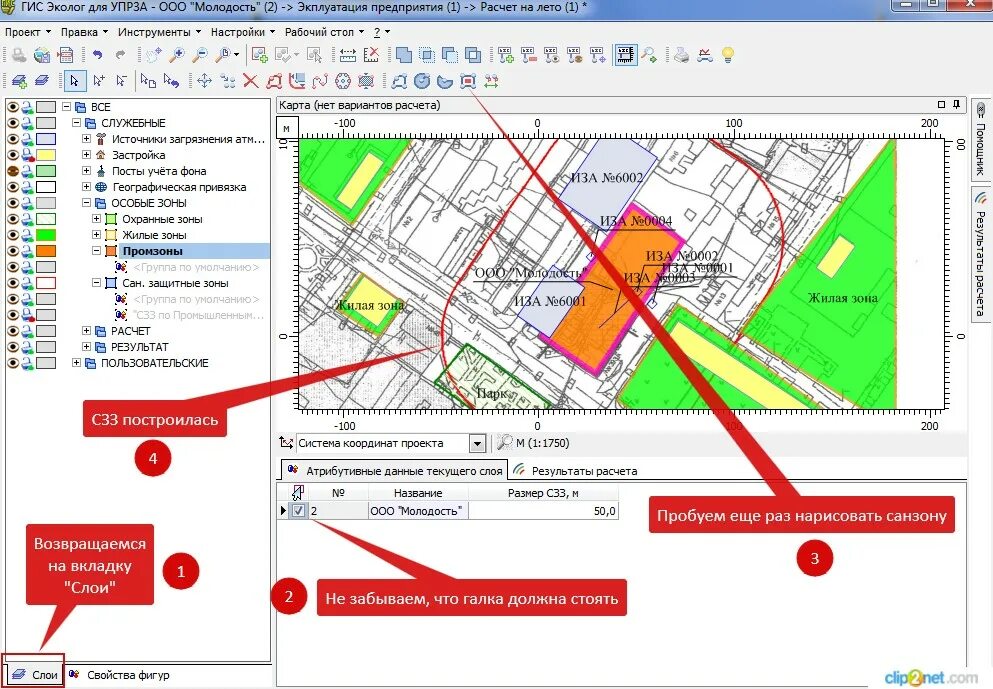Toggle eye visibility for Посты учёта фона
This screenshot has height=689, width=993.
13,171
